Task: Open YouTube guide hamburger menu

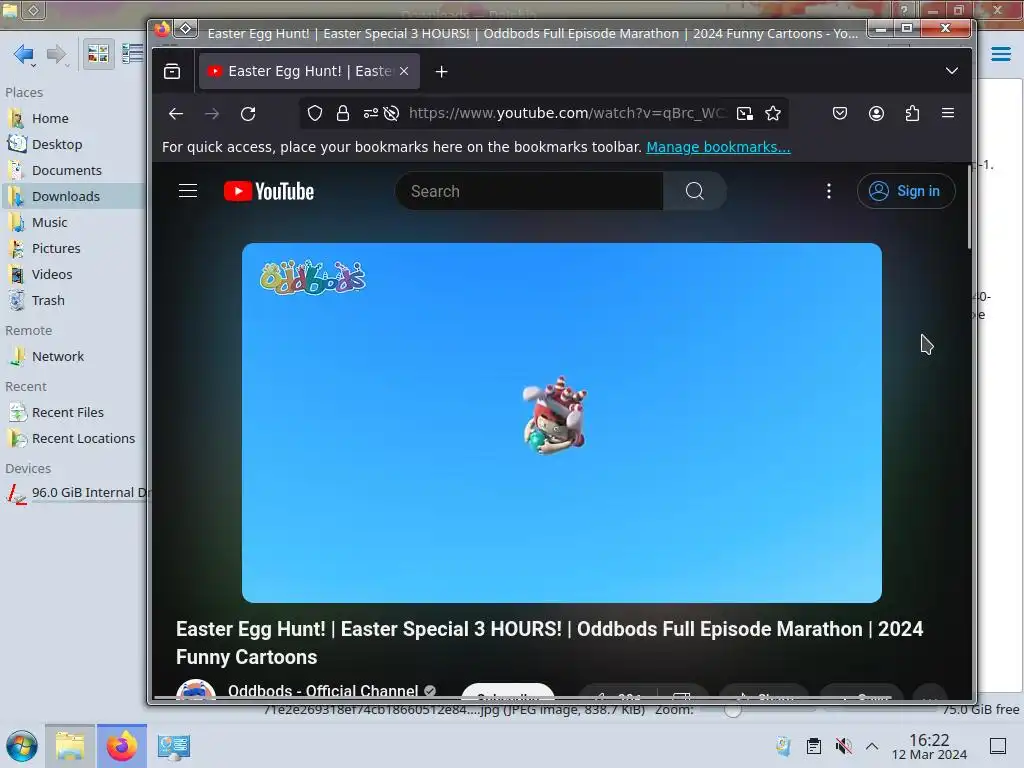Action: [188, 191]
